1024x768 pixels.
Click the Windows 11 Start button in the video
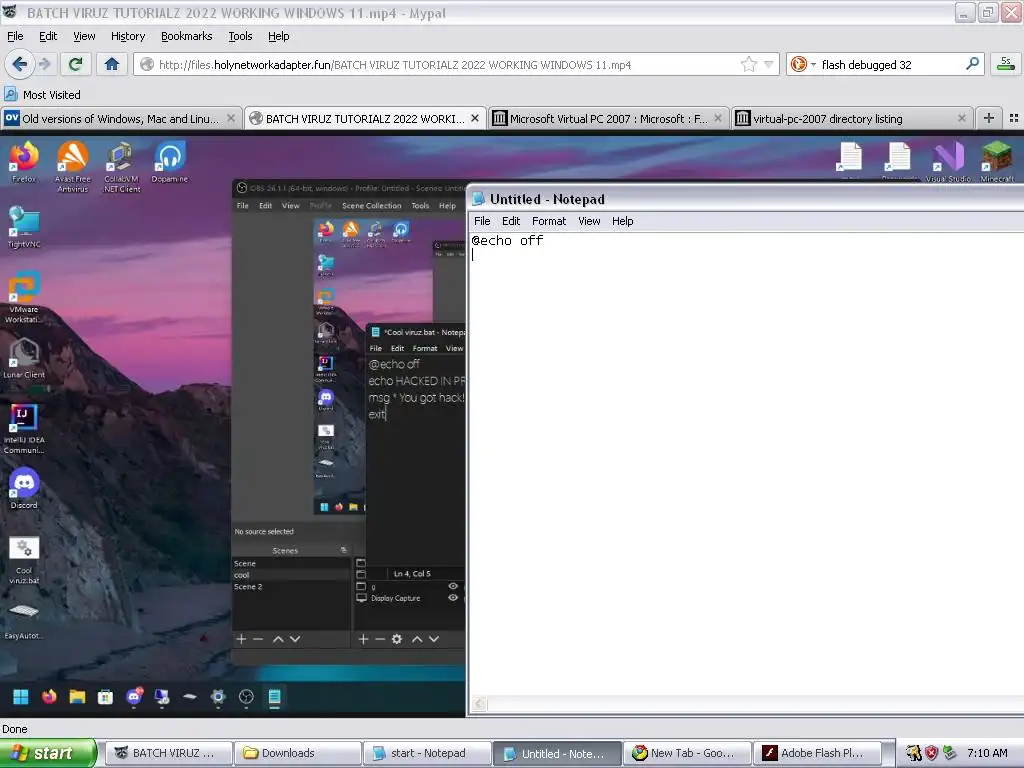21,697
